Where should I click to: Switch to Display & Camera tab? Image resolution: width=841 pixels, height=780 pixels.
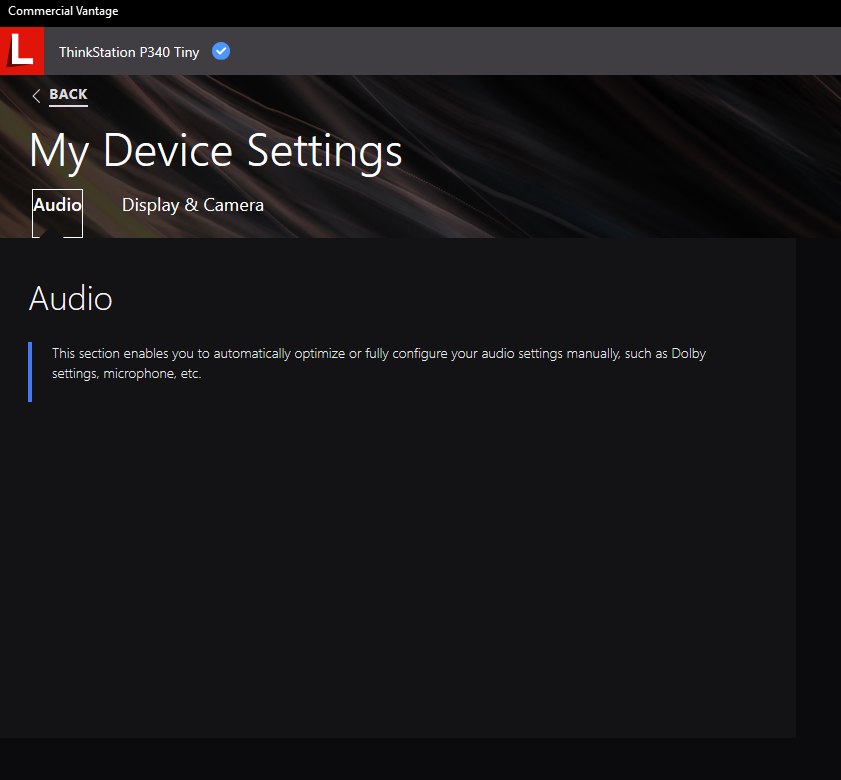pos(193,205)
